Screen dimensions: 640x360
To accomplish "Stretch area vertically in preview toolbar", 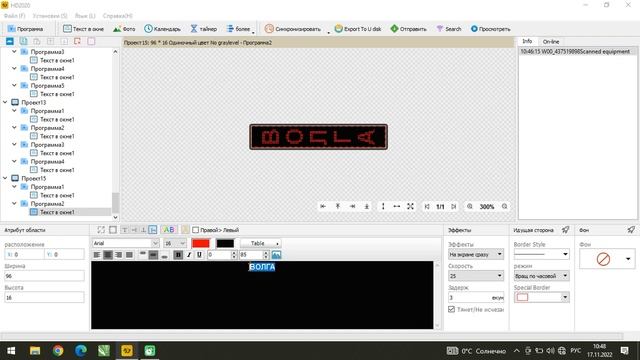I will tap(383, 207).
